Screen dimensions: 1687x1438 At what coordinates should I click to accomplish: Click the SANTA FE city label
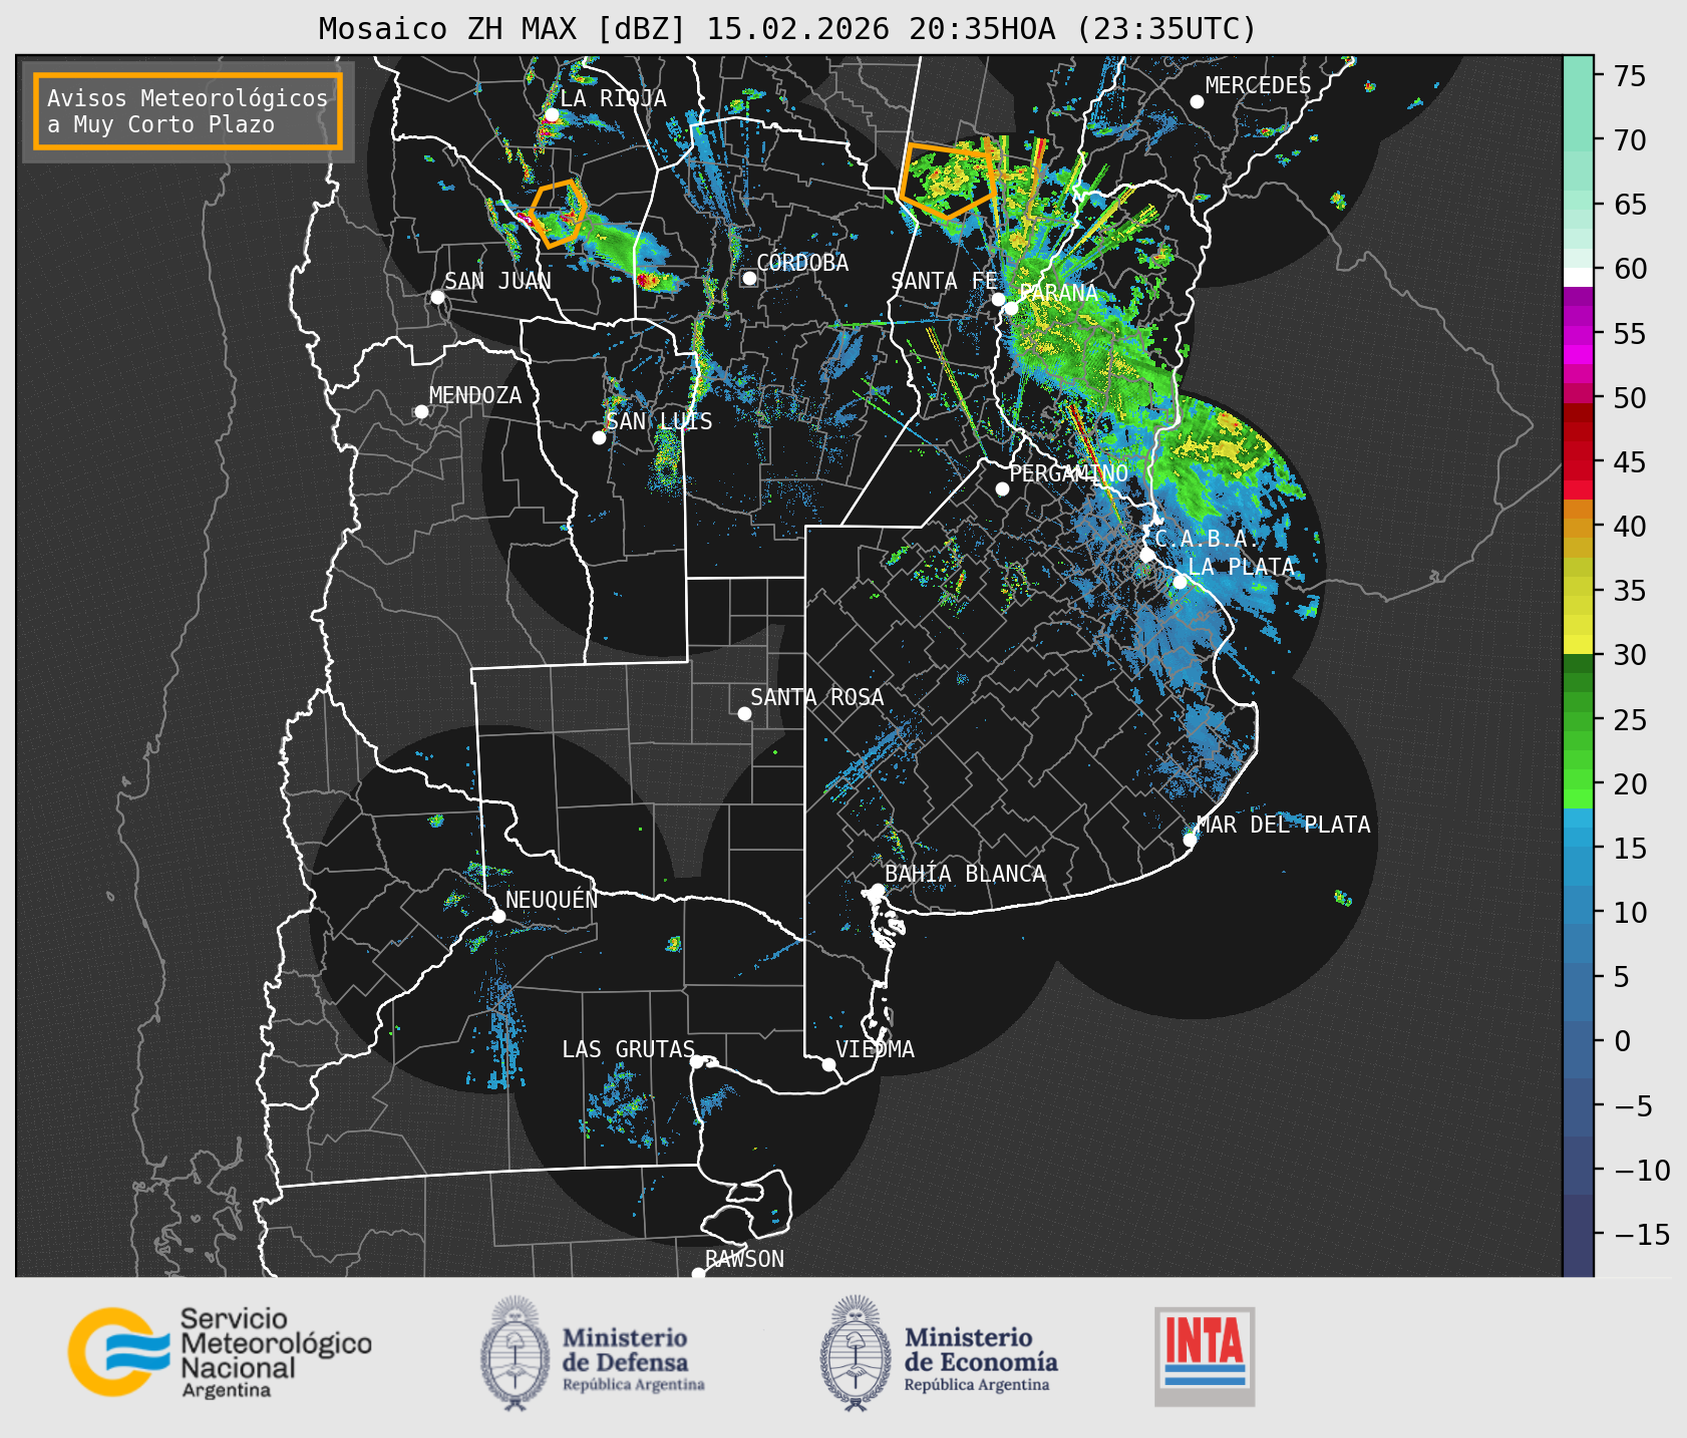[x=944, y=281]
